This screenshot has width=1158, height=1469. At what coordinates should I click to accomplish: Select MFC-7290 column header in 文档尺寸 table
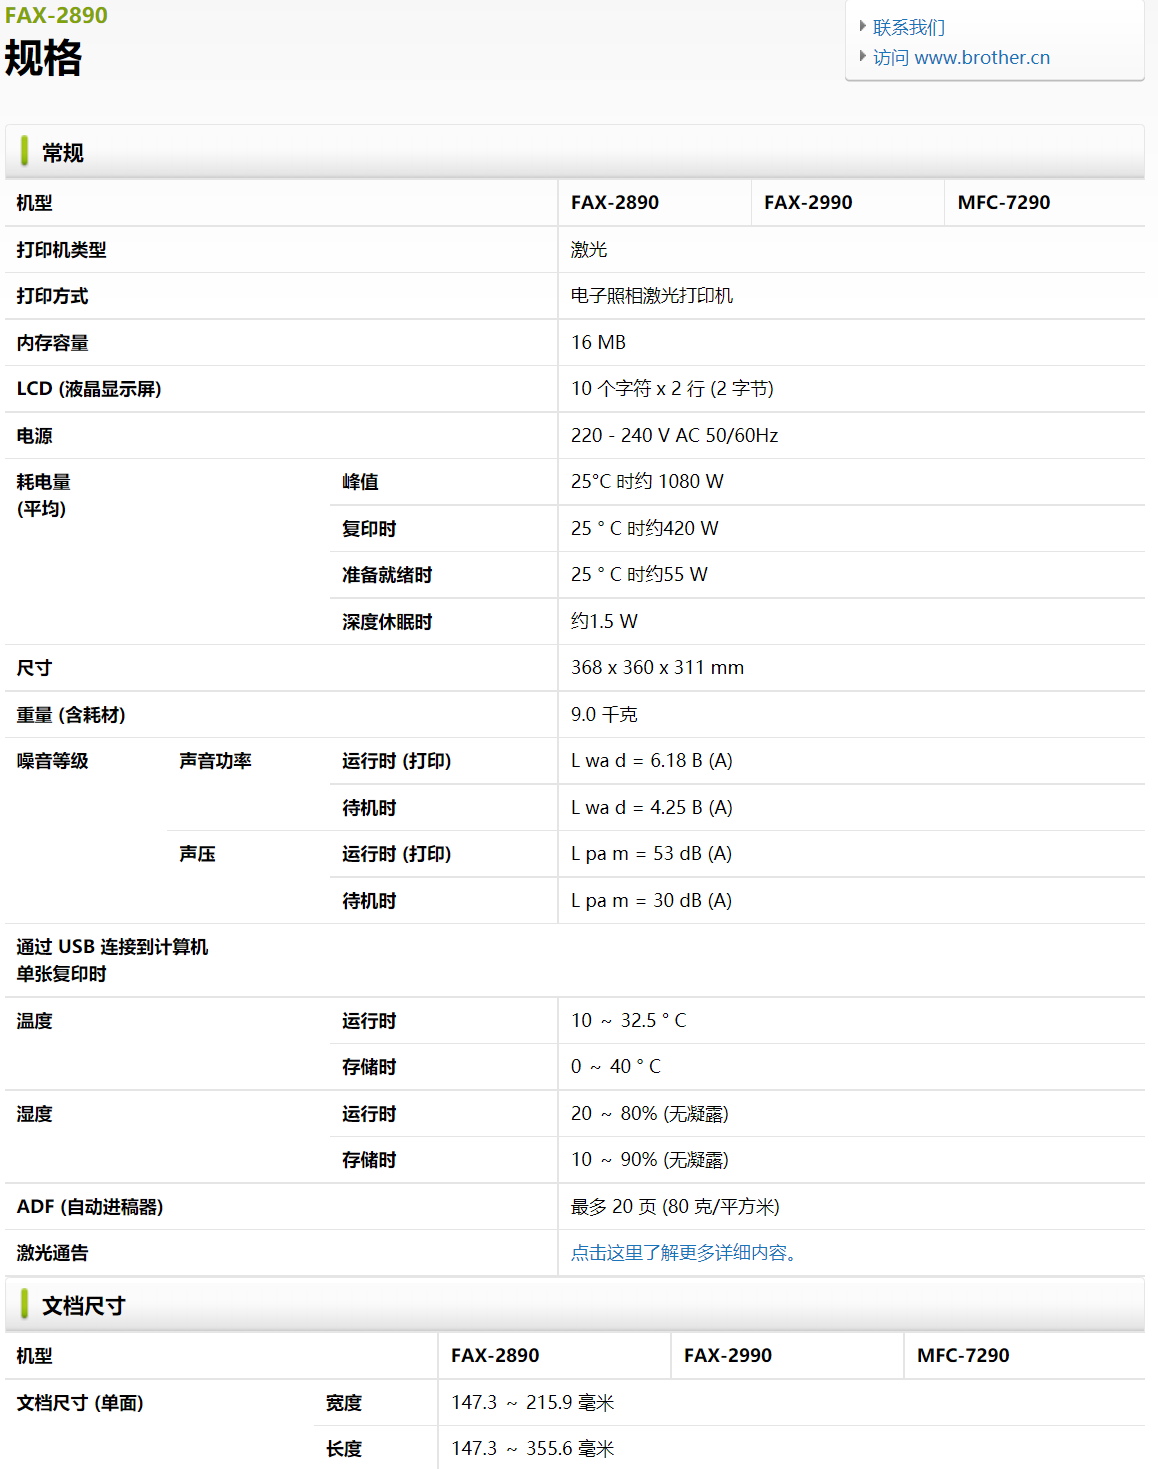click(963, 1355)
